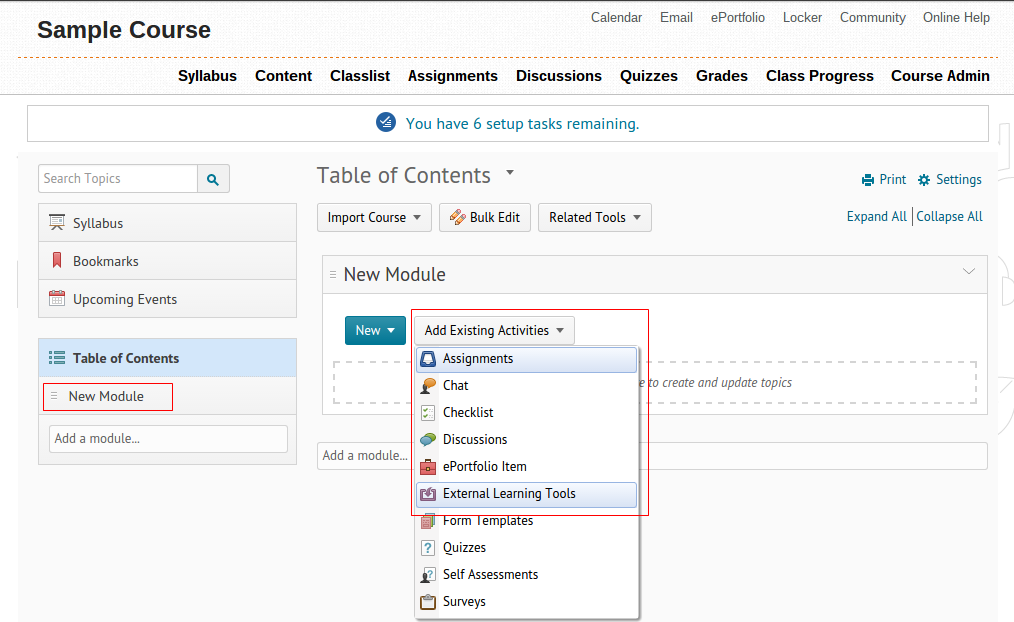Open Course Admin in the navbar
This screenshot has width=1014, height=622.
pyautogui.click(x=940, y=76)
